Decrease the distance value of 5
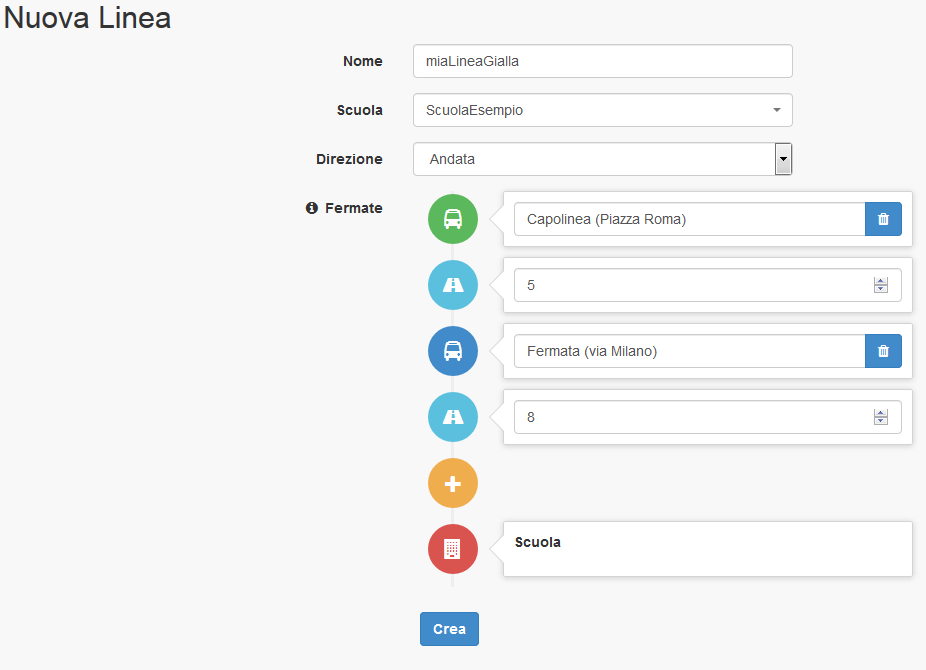 [881, 290]
